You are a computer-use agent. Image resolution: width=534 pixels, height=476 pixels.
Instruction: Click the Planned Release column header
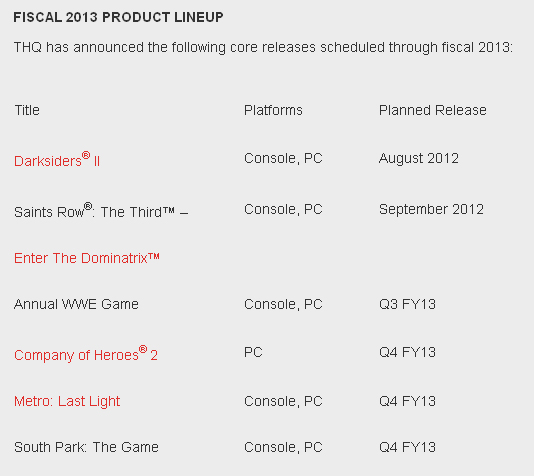(433, 110)
